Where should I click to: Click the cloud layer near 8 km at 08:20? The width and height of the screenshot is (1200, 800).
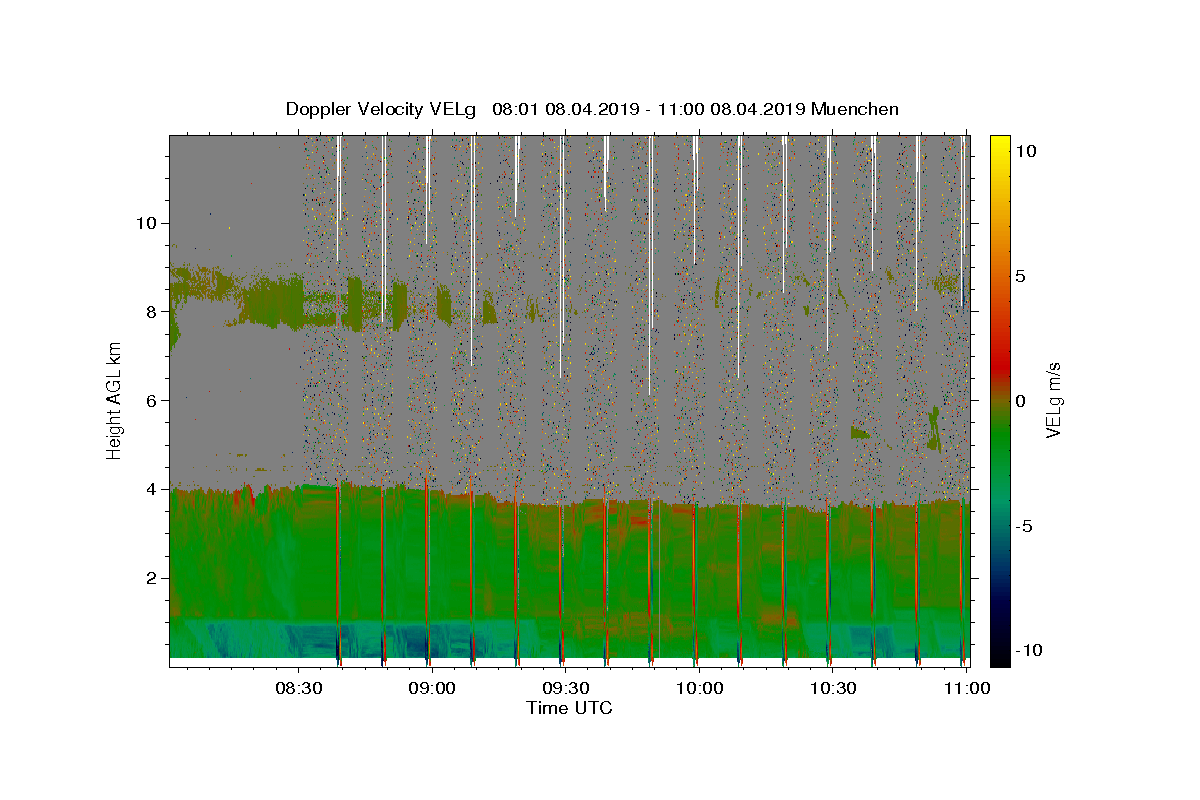point(270,303)
